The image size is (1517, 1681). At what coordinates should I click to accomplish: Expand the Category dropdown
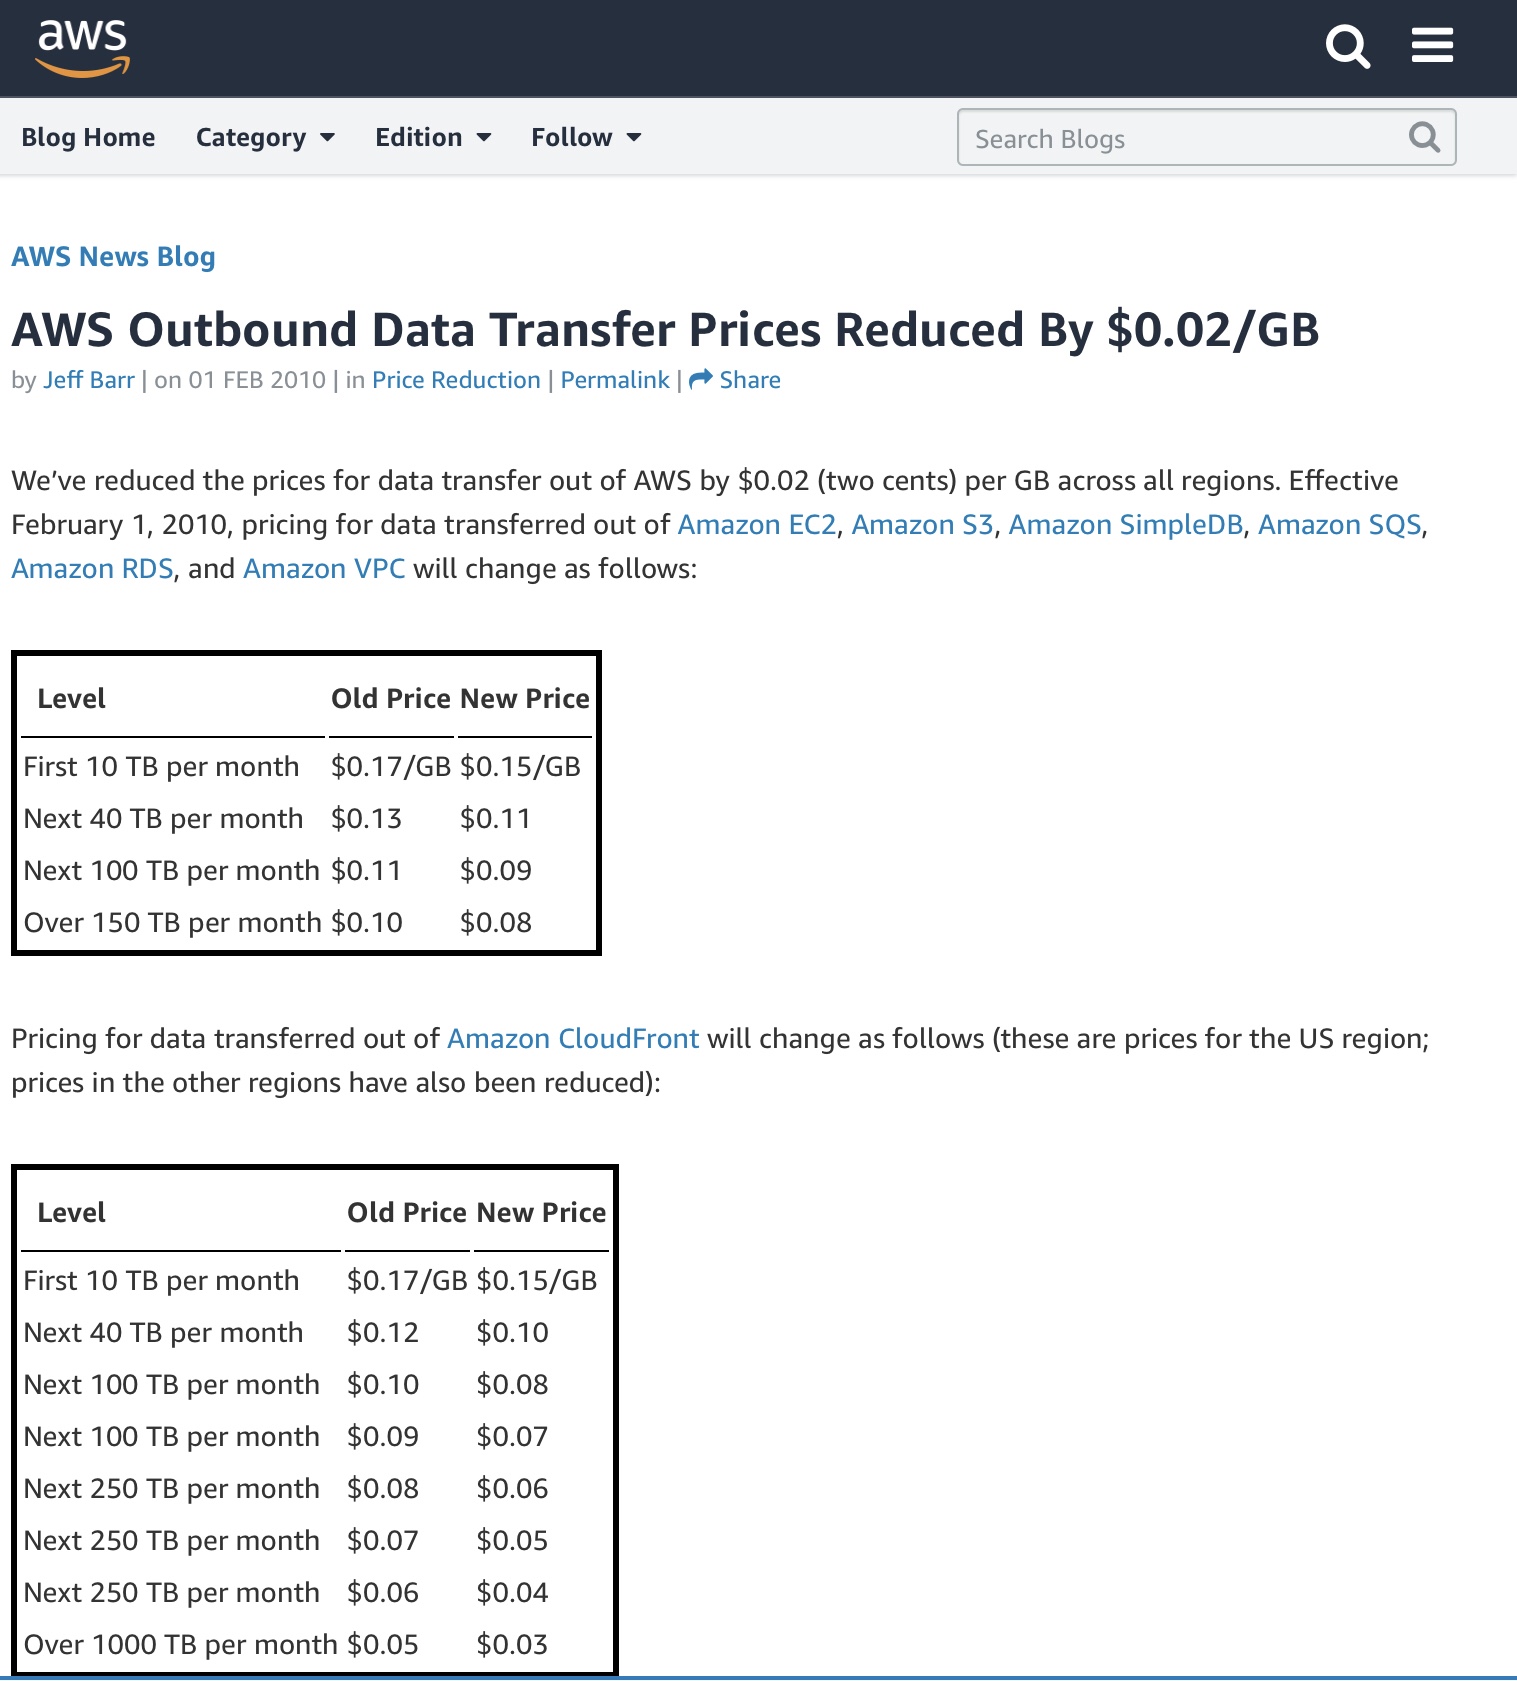[265, 137]
